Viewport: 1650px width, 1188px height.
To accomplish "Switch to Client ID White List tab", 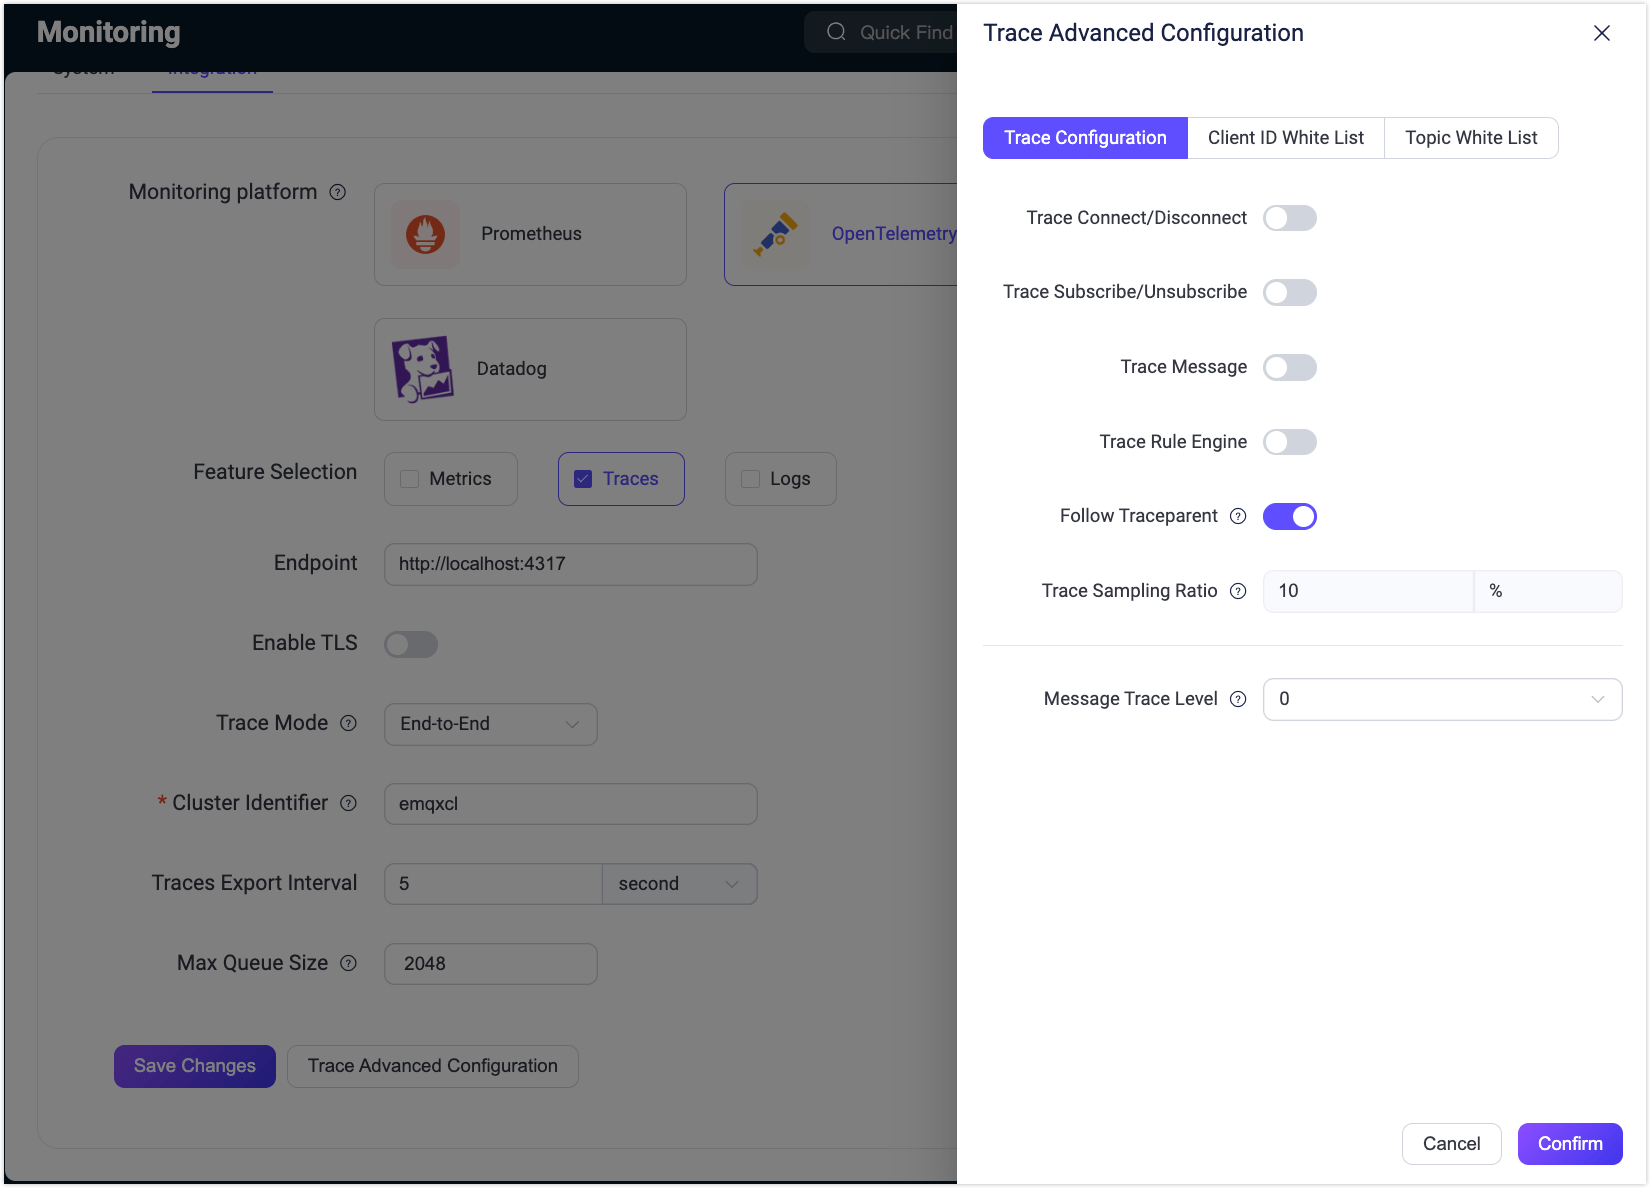I will 1285,138.
